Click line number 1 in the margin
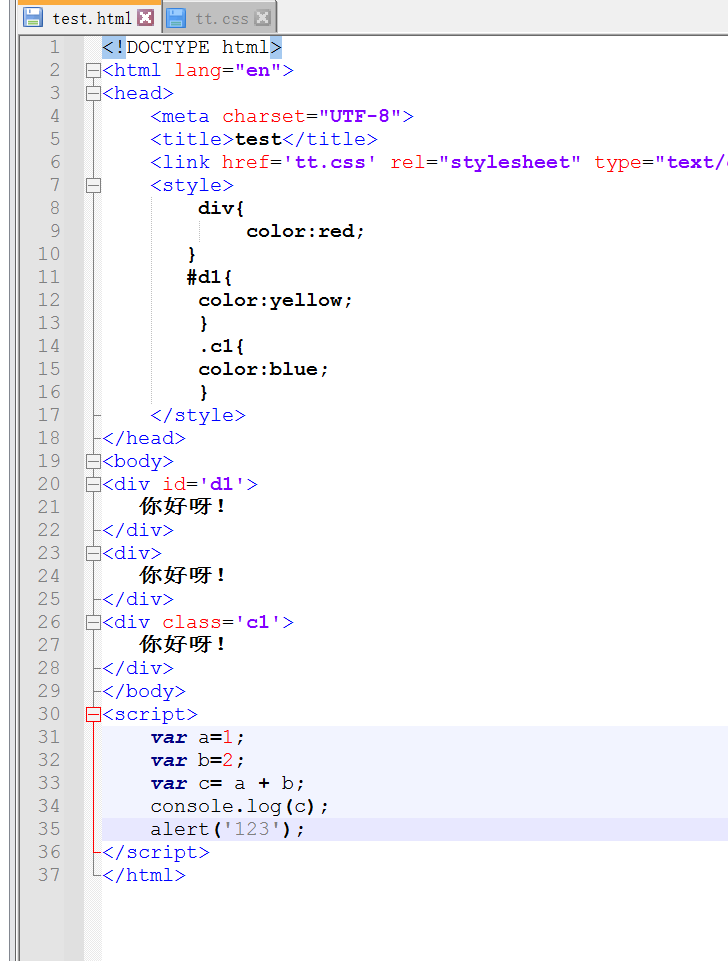This screenshot has height=961, width=728. (x=55, y=47)
